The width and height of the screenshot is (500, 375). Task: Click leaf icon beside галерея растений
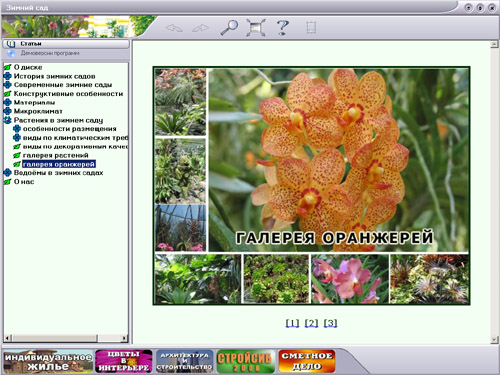(17, 155)
